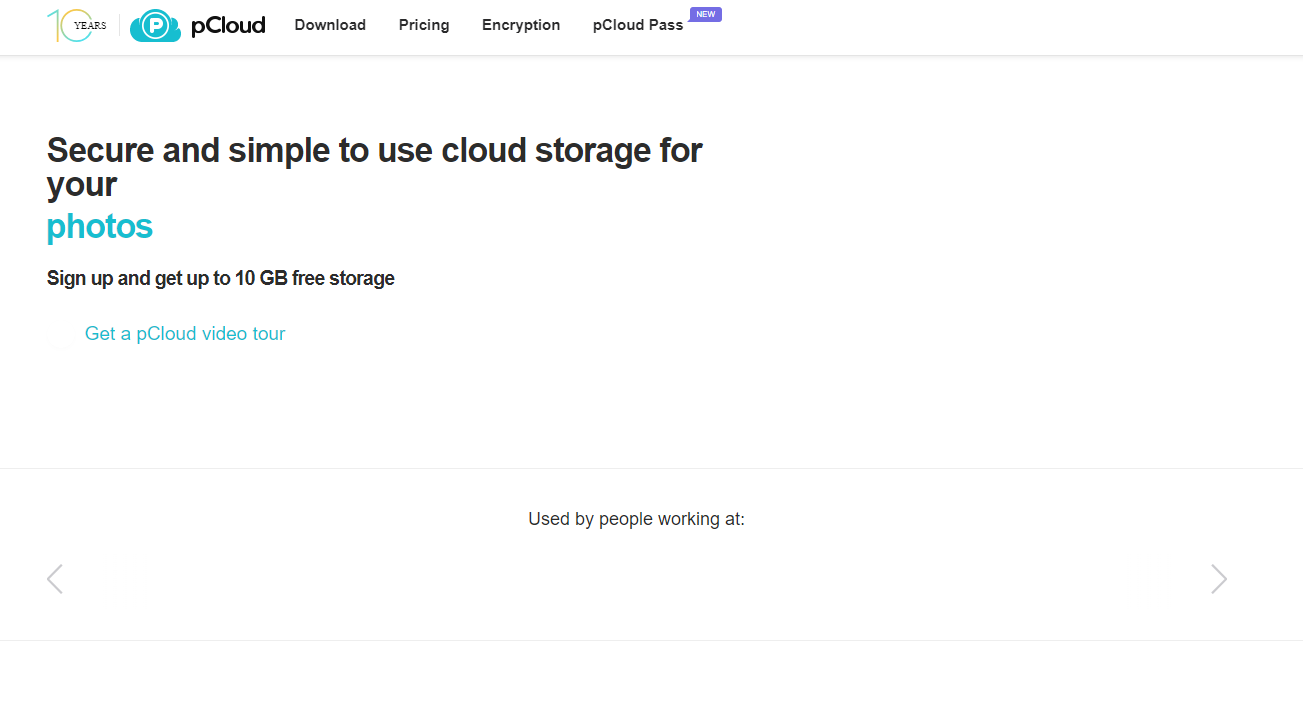The height and width of the screenshot is (719, 1303).
Task: Open the Get a pCloud video tour link
Action: pyautogui.click(x=185, y=334)
